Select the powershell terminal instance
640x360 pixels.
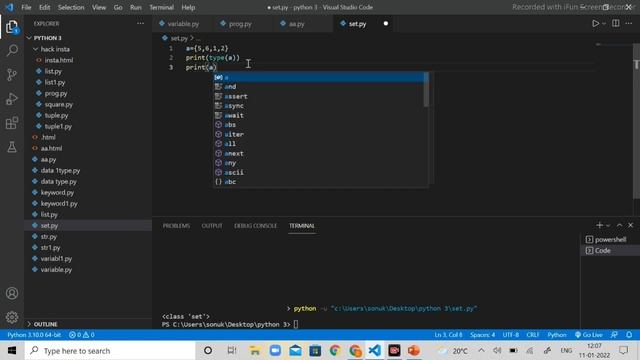610,240
